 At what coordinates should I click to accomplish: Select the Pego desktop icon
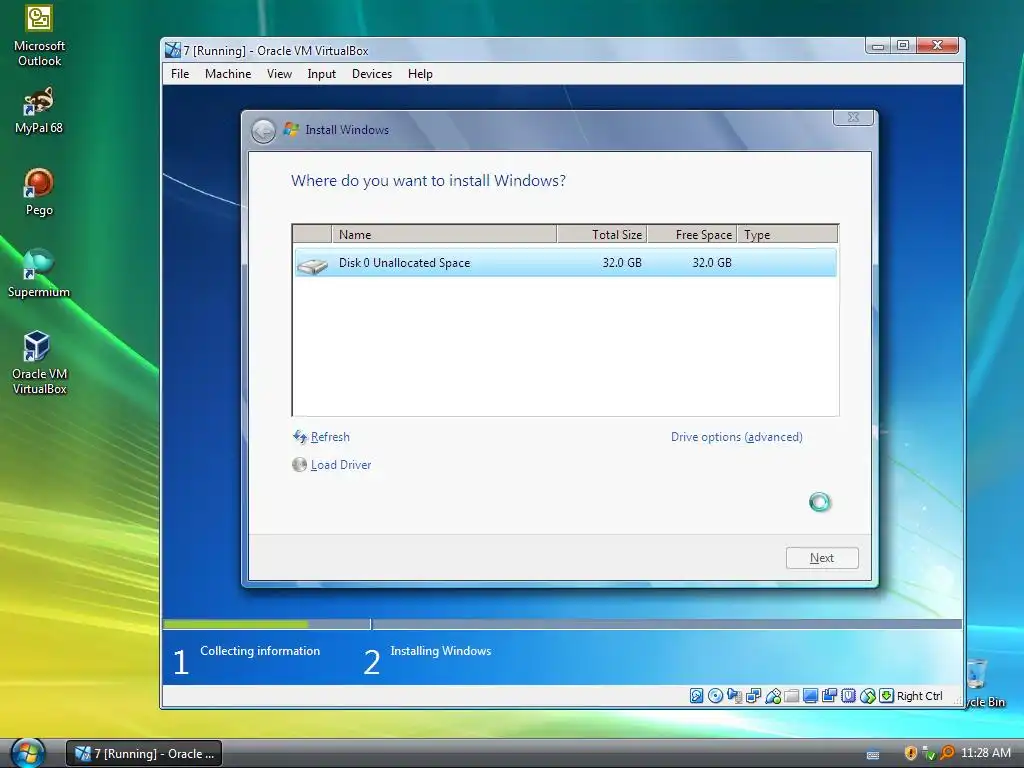pyautogui.click(x=39, y=193)
